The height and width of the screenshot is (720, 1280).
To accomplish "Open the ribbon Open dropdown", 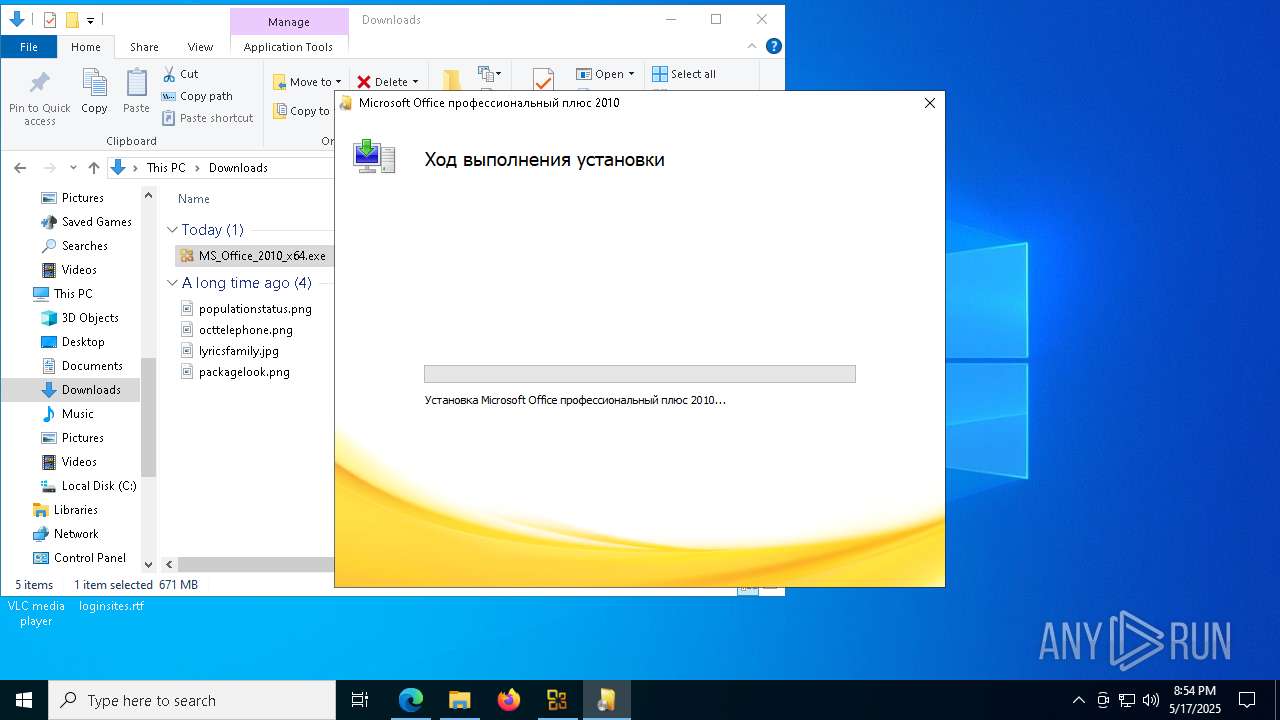I will pyautogui.click(x=605, y=74).
